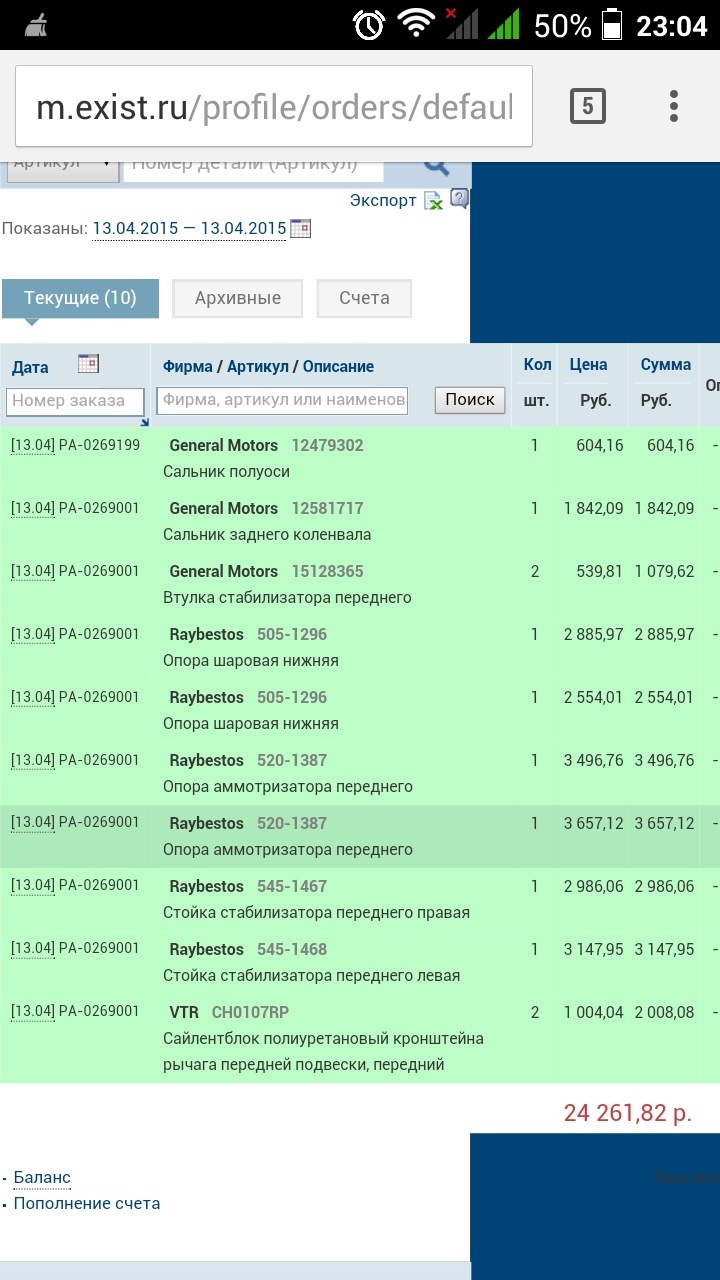Sort by Сумма column header
720x1280 pixels.
(x=666, y=365)
